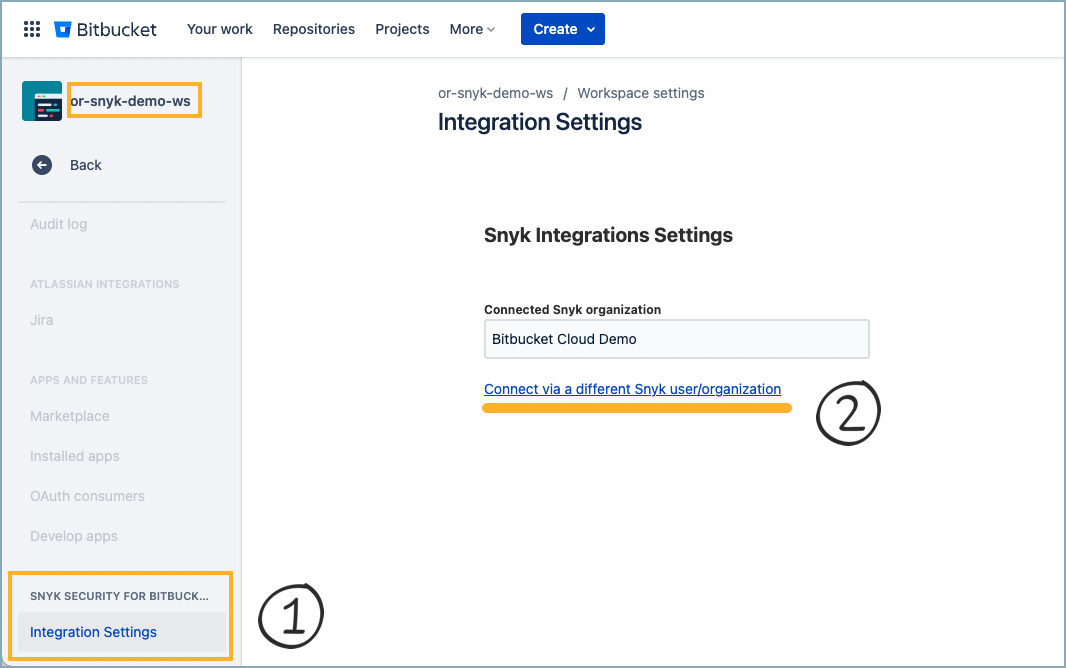The height and width of the screenshot is (668, 1066).
Task: Click the SNYK SECURITY FOR BITBUCK... section header
Action: point(120,596)
